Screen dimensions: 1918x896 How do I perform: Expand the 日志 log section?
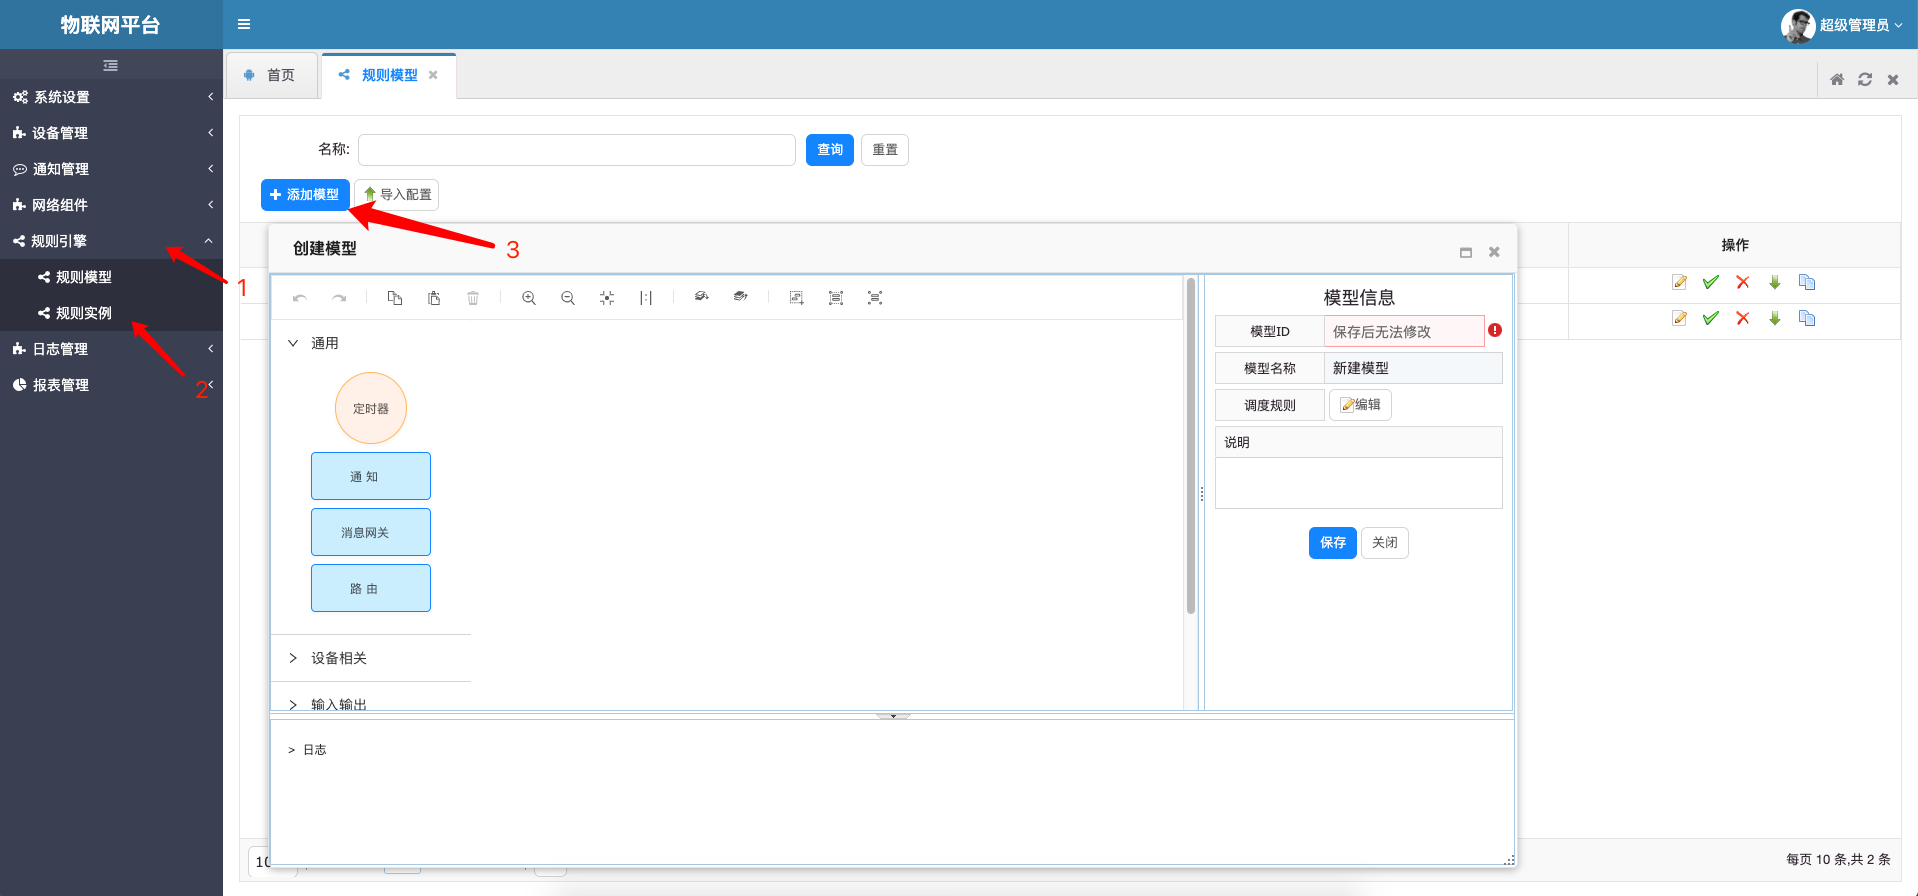tap(313, 750)
